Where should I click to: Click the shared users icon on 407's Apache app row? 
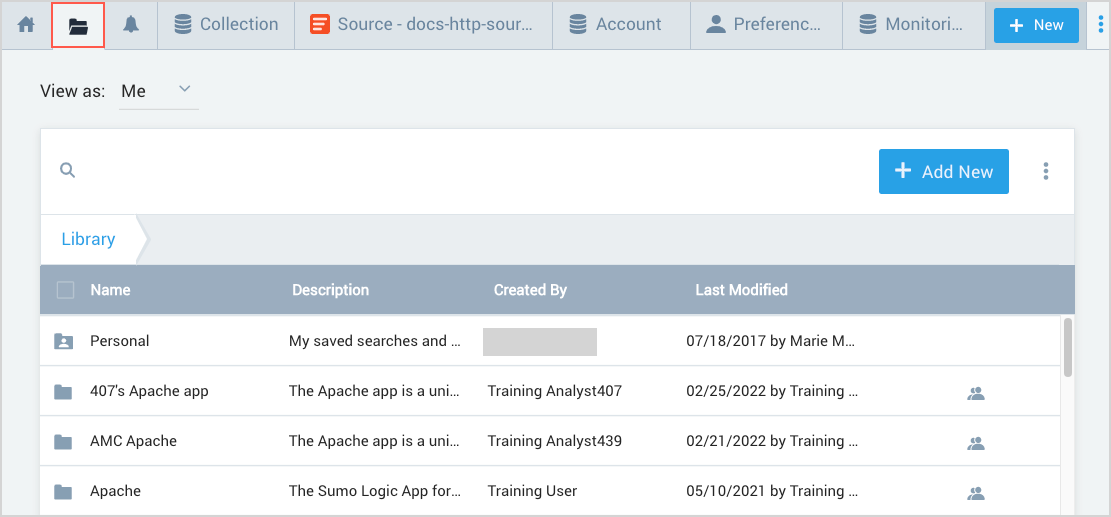click(x=976, y=393)
